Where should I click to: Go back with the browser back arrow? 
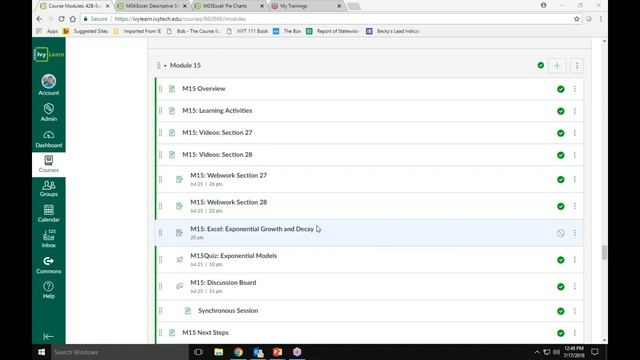coord(39,19)
